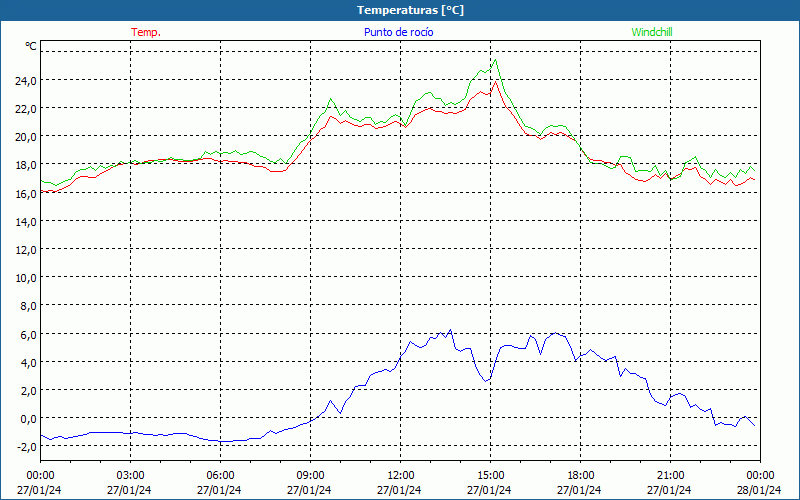Click the 8,0 value on the y-axis

click(28, 306)
